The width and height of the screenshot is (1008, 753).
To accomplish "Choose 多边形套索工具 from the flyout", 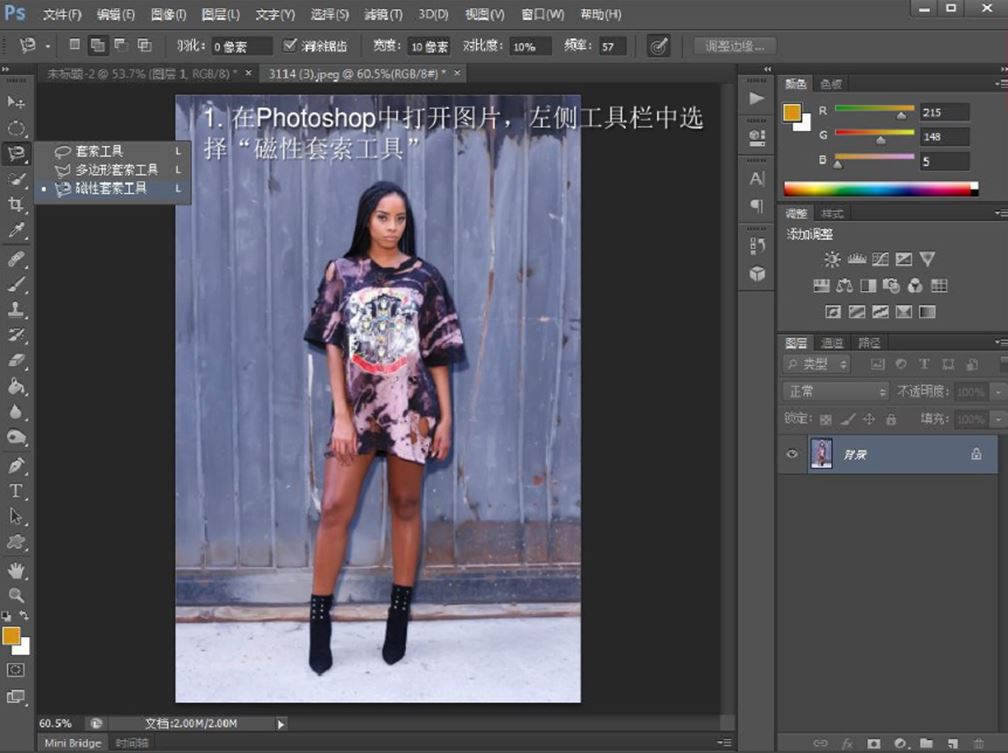I will click(116, 170).
